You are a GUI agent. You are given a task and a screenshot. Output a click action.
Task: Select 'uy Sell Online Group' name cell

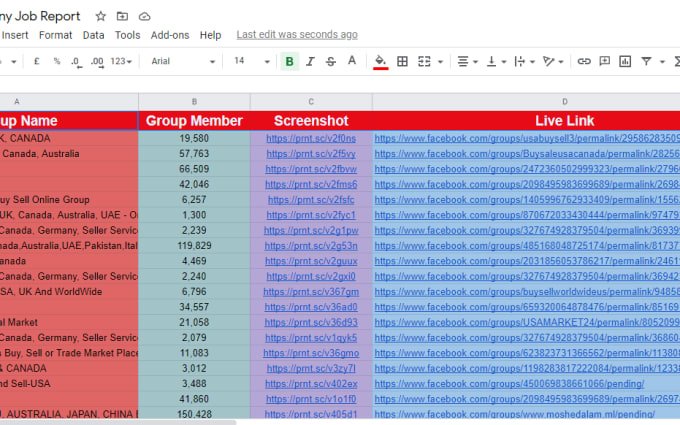coord(69,200)
